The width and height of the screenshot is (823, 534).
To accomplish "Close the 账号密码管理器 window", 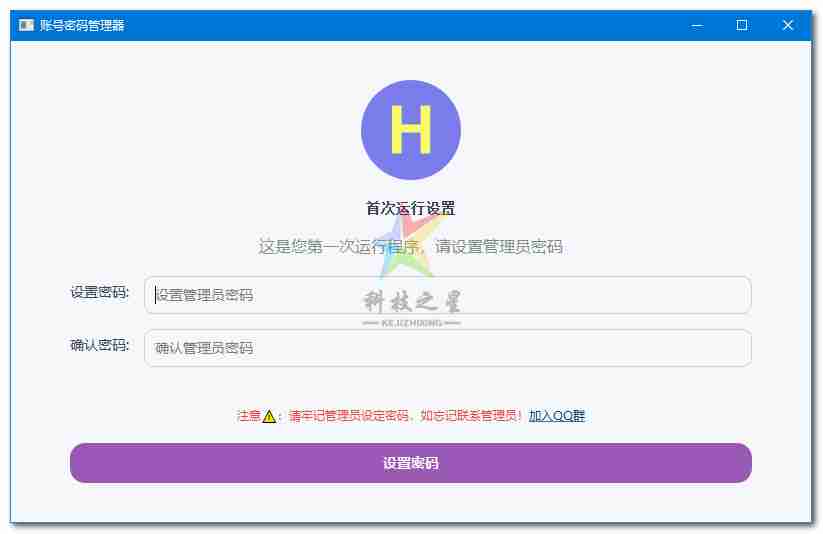I will pos(787,25).
